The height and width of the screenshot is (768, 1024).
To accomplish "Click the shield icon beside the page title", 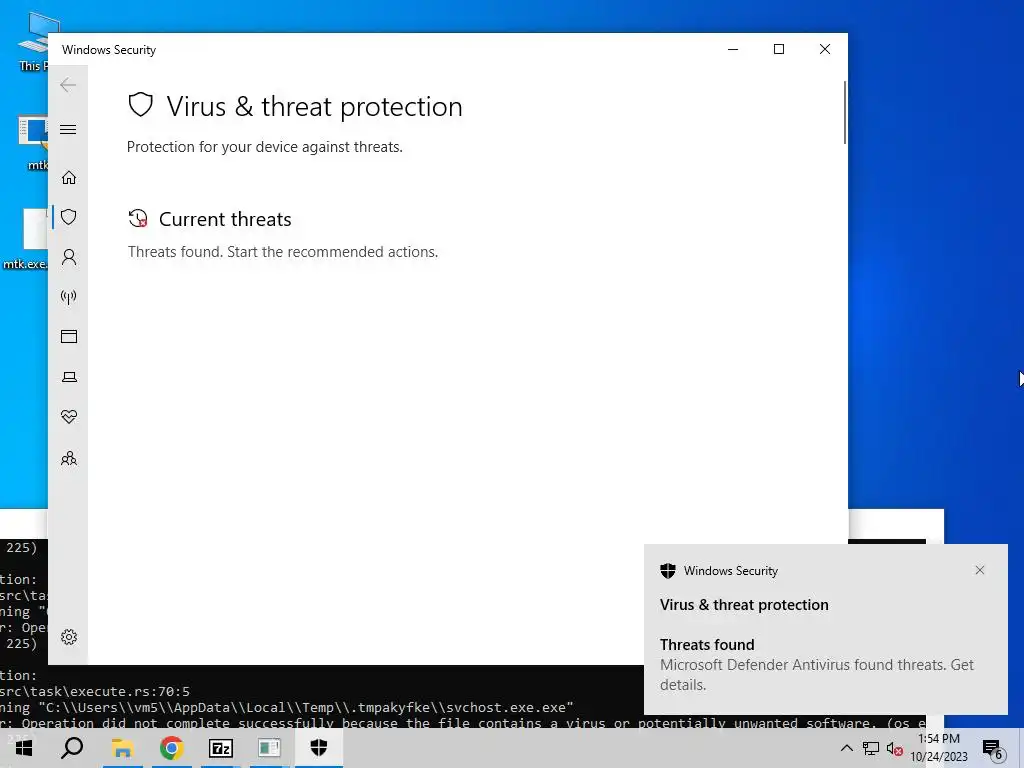I will pos(140,104).
